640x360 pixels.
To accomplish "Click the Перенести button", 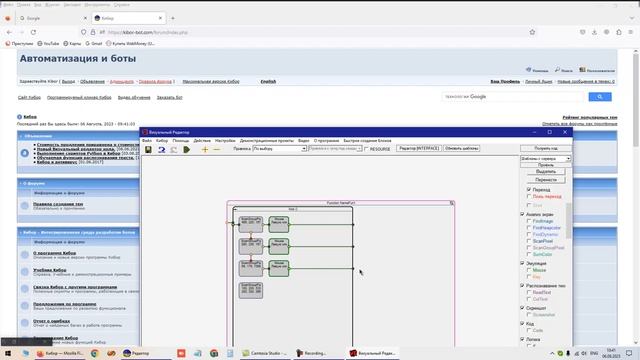I will [x=546, y=180].
